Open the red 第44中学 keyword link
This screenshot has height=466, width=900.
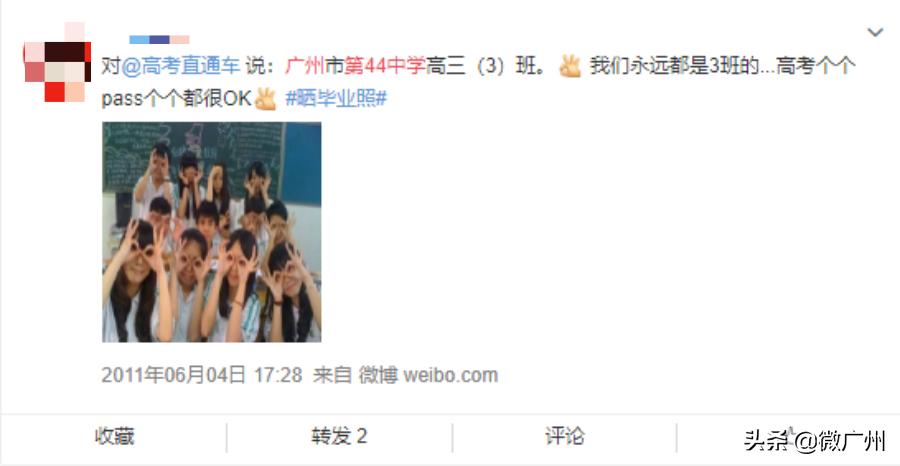(385, 66)
